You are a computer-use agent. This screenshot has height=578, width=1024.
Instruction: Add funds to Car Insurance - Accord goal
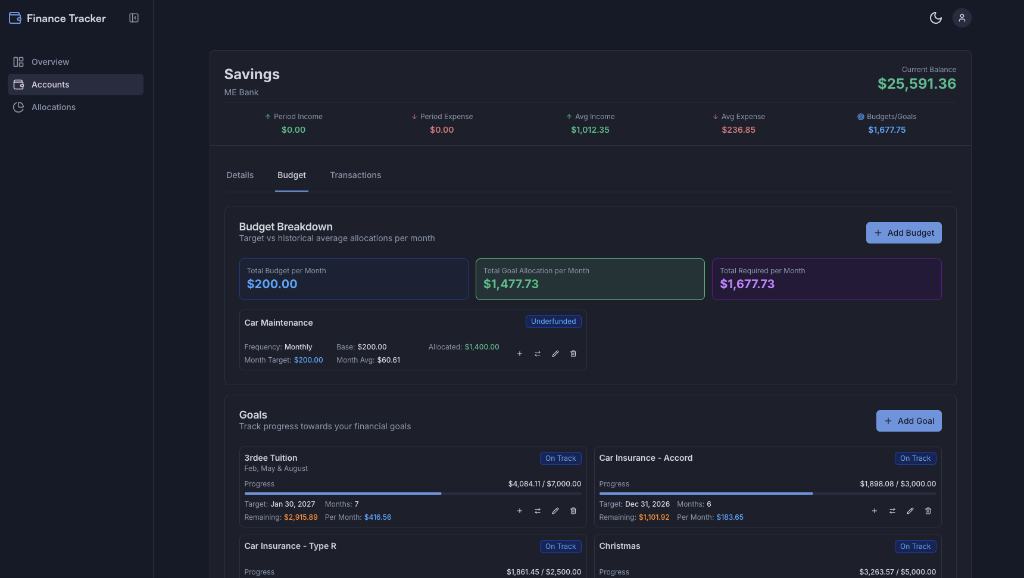[x=874, y=511]
